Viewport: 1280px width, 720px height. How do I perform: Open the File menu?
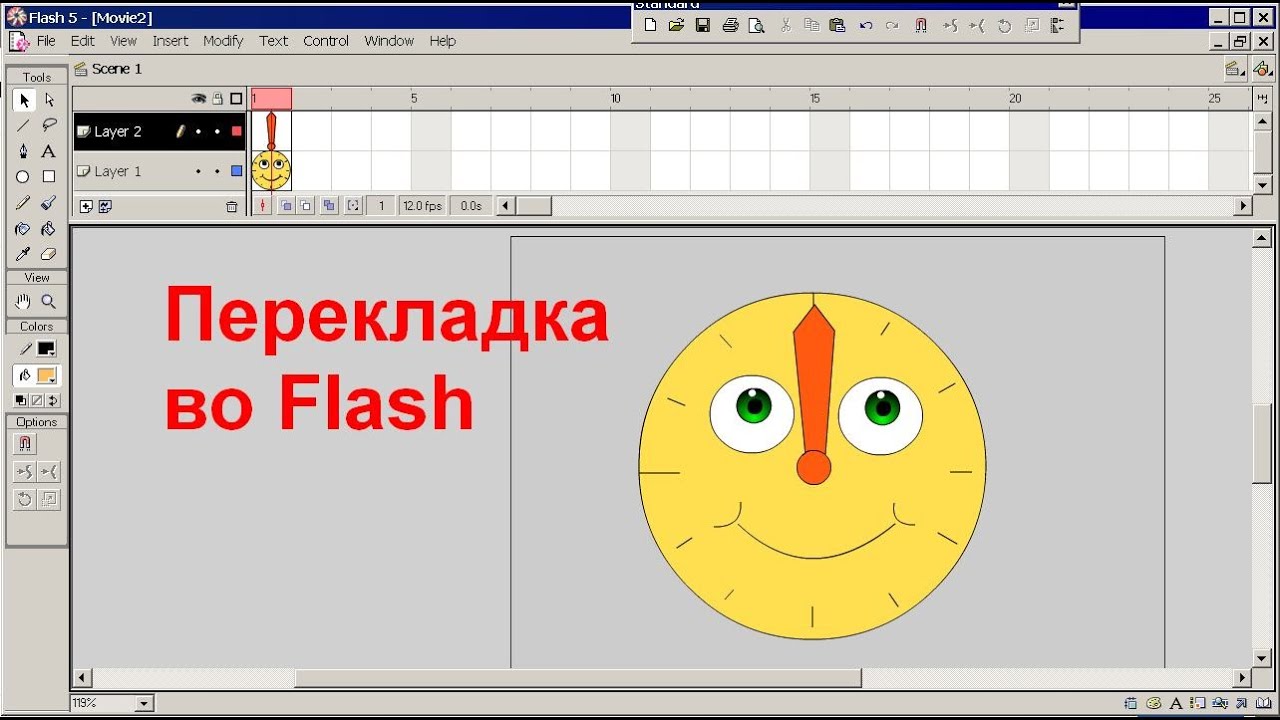click(46, 41)
